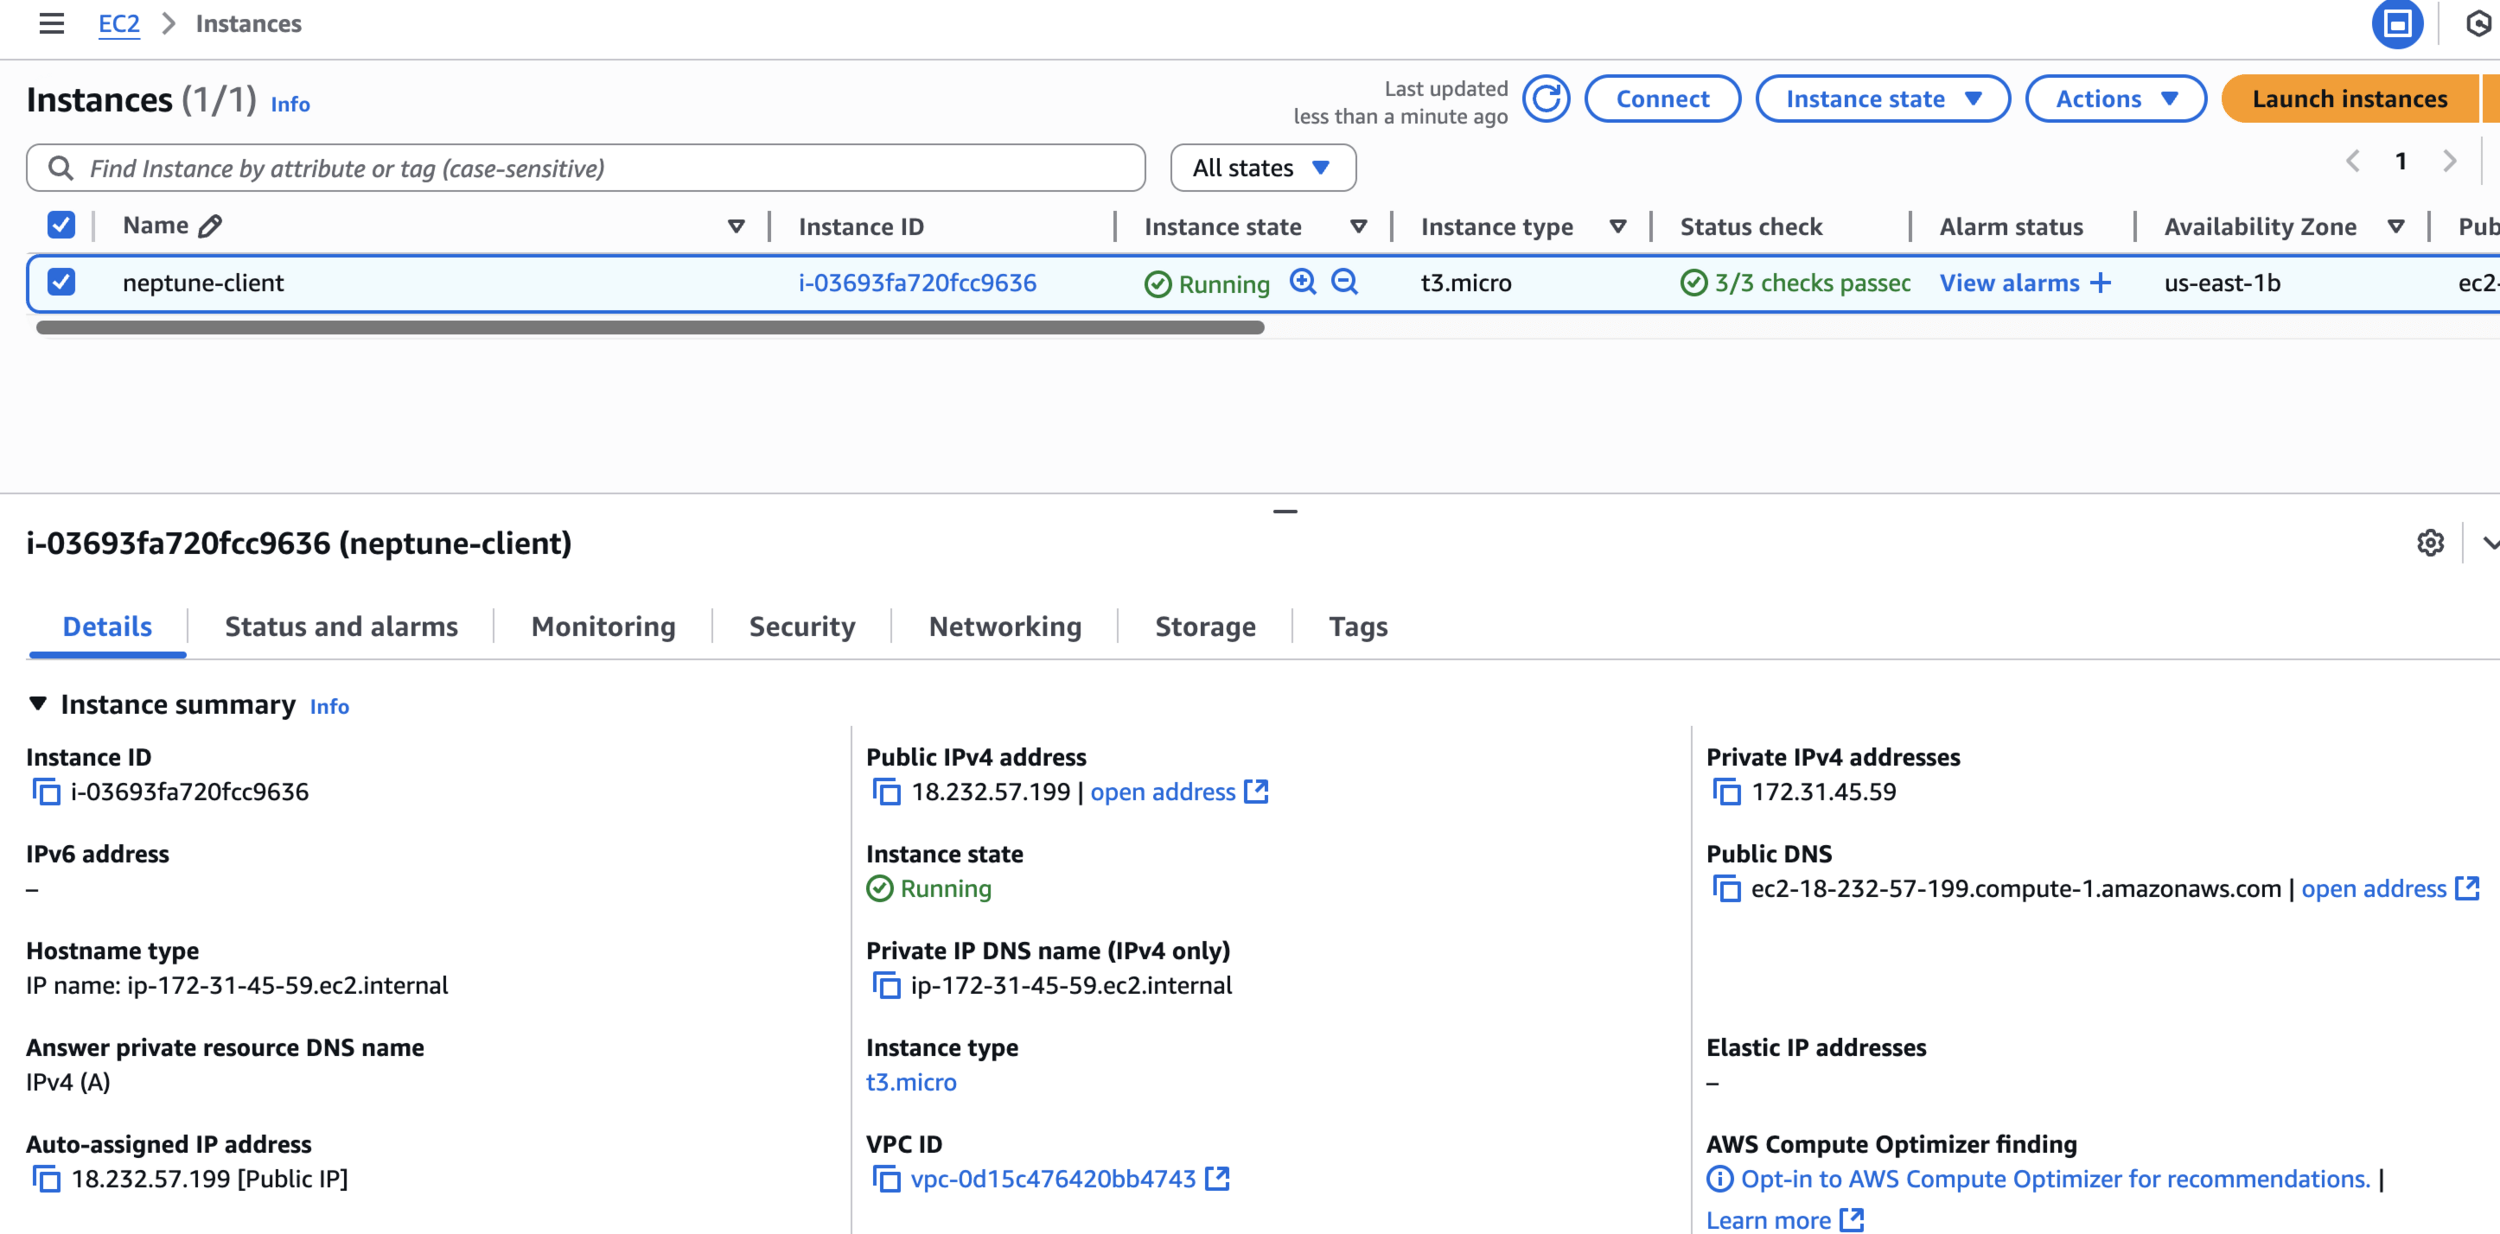Open the Instance state dropdown button
The height and width of the screenshot is (1234, 2500).
(x=1882, y=99)
